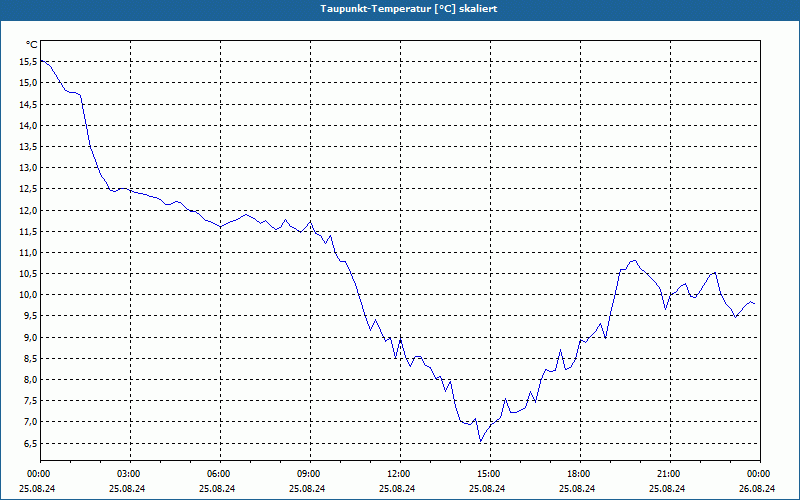
Task: Click the x-axis time label "18:00"
Action: 578,474
